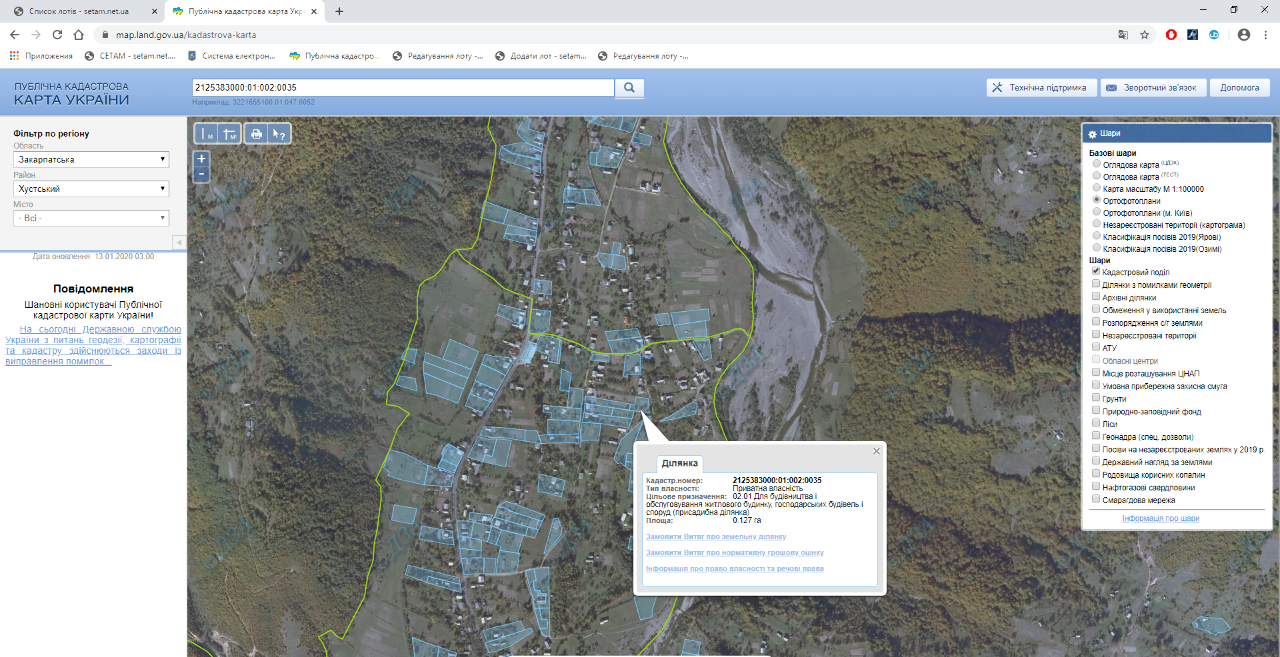Select the area measurement tool
This screenshot has height=657, width=1280.
coord(230,134)
